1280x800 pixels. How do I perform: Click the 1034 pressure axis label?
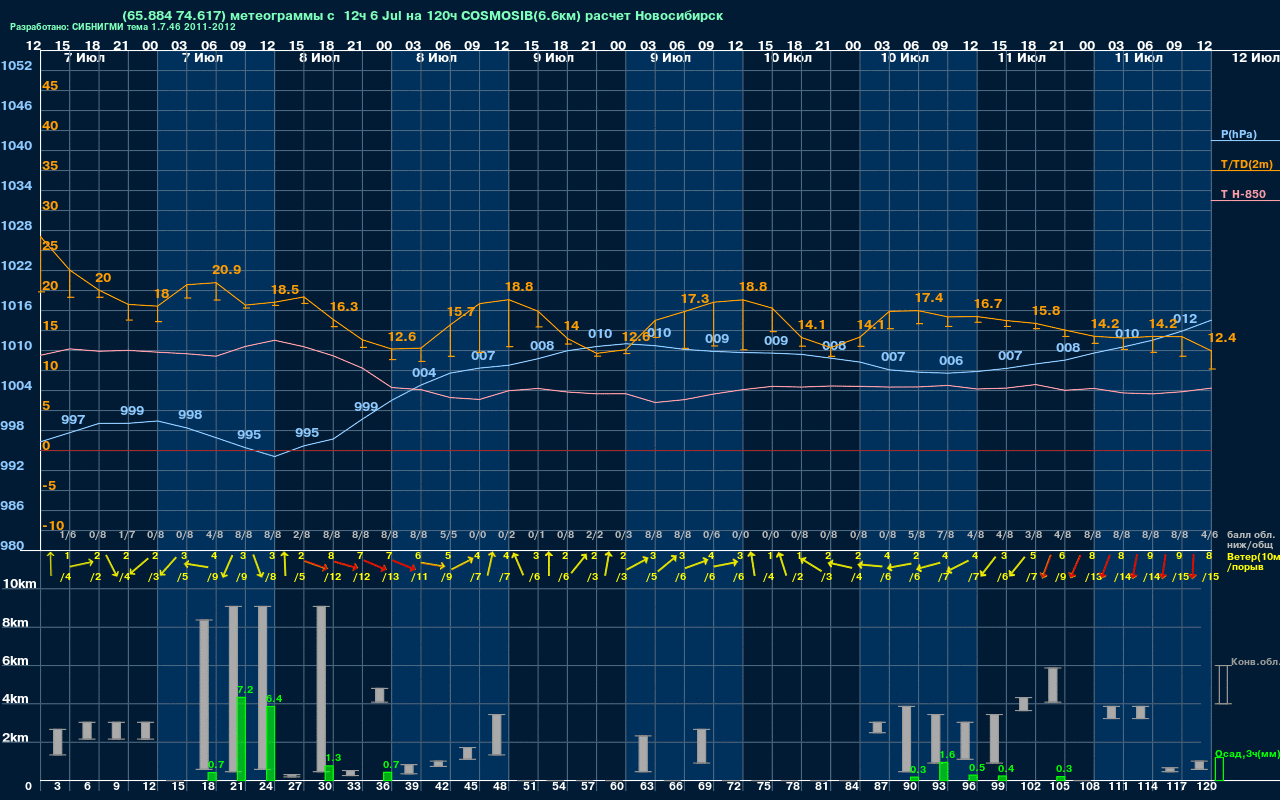click(16, 186)
